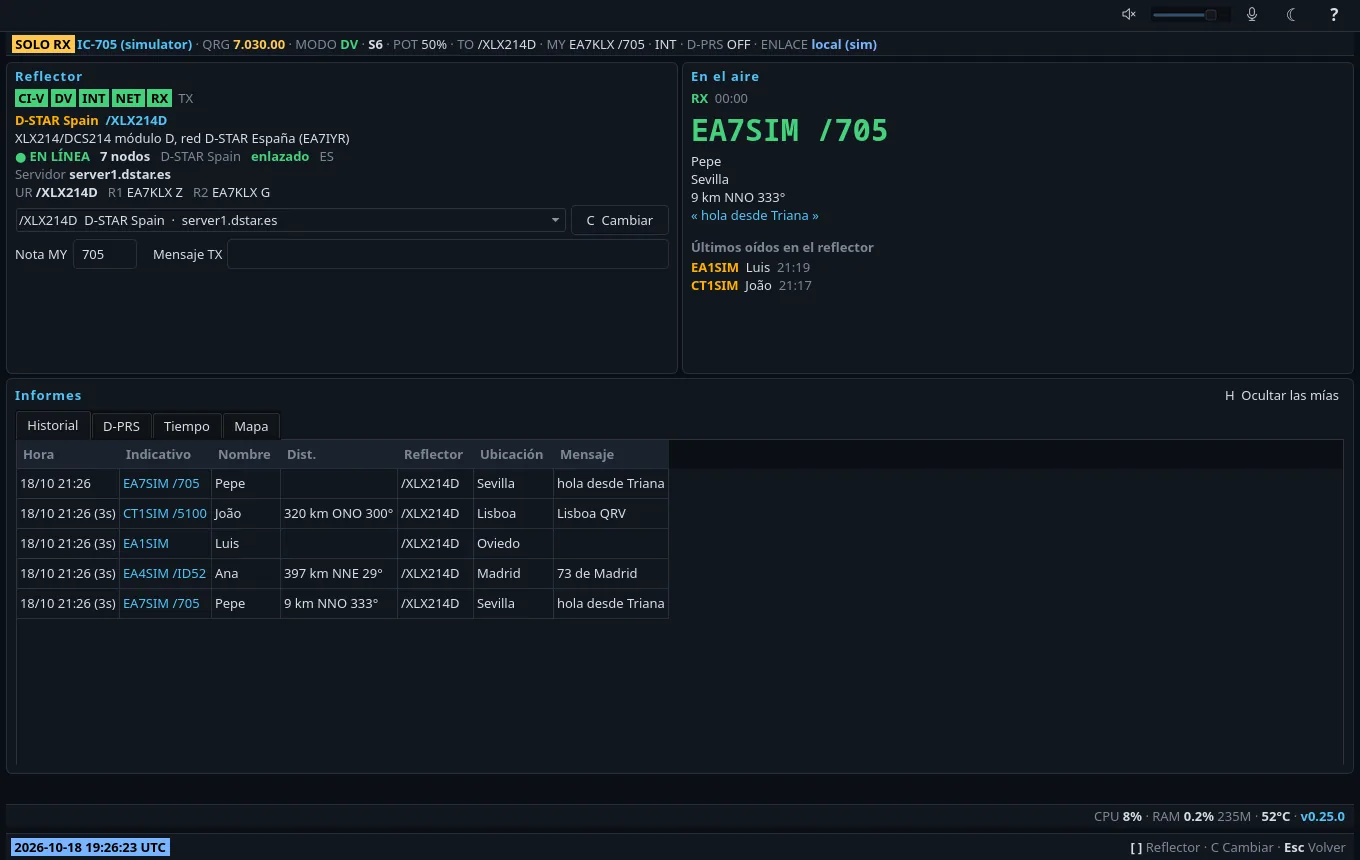Open the Mapa tab
Image resolution: width=1360 pixels, height=860 pixels.
pyautogui.click(x=251, y=426)
